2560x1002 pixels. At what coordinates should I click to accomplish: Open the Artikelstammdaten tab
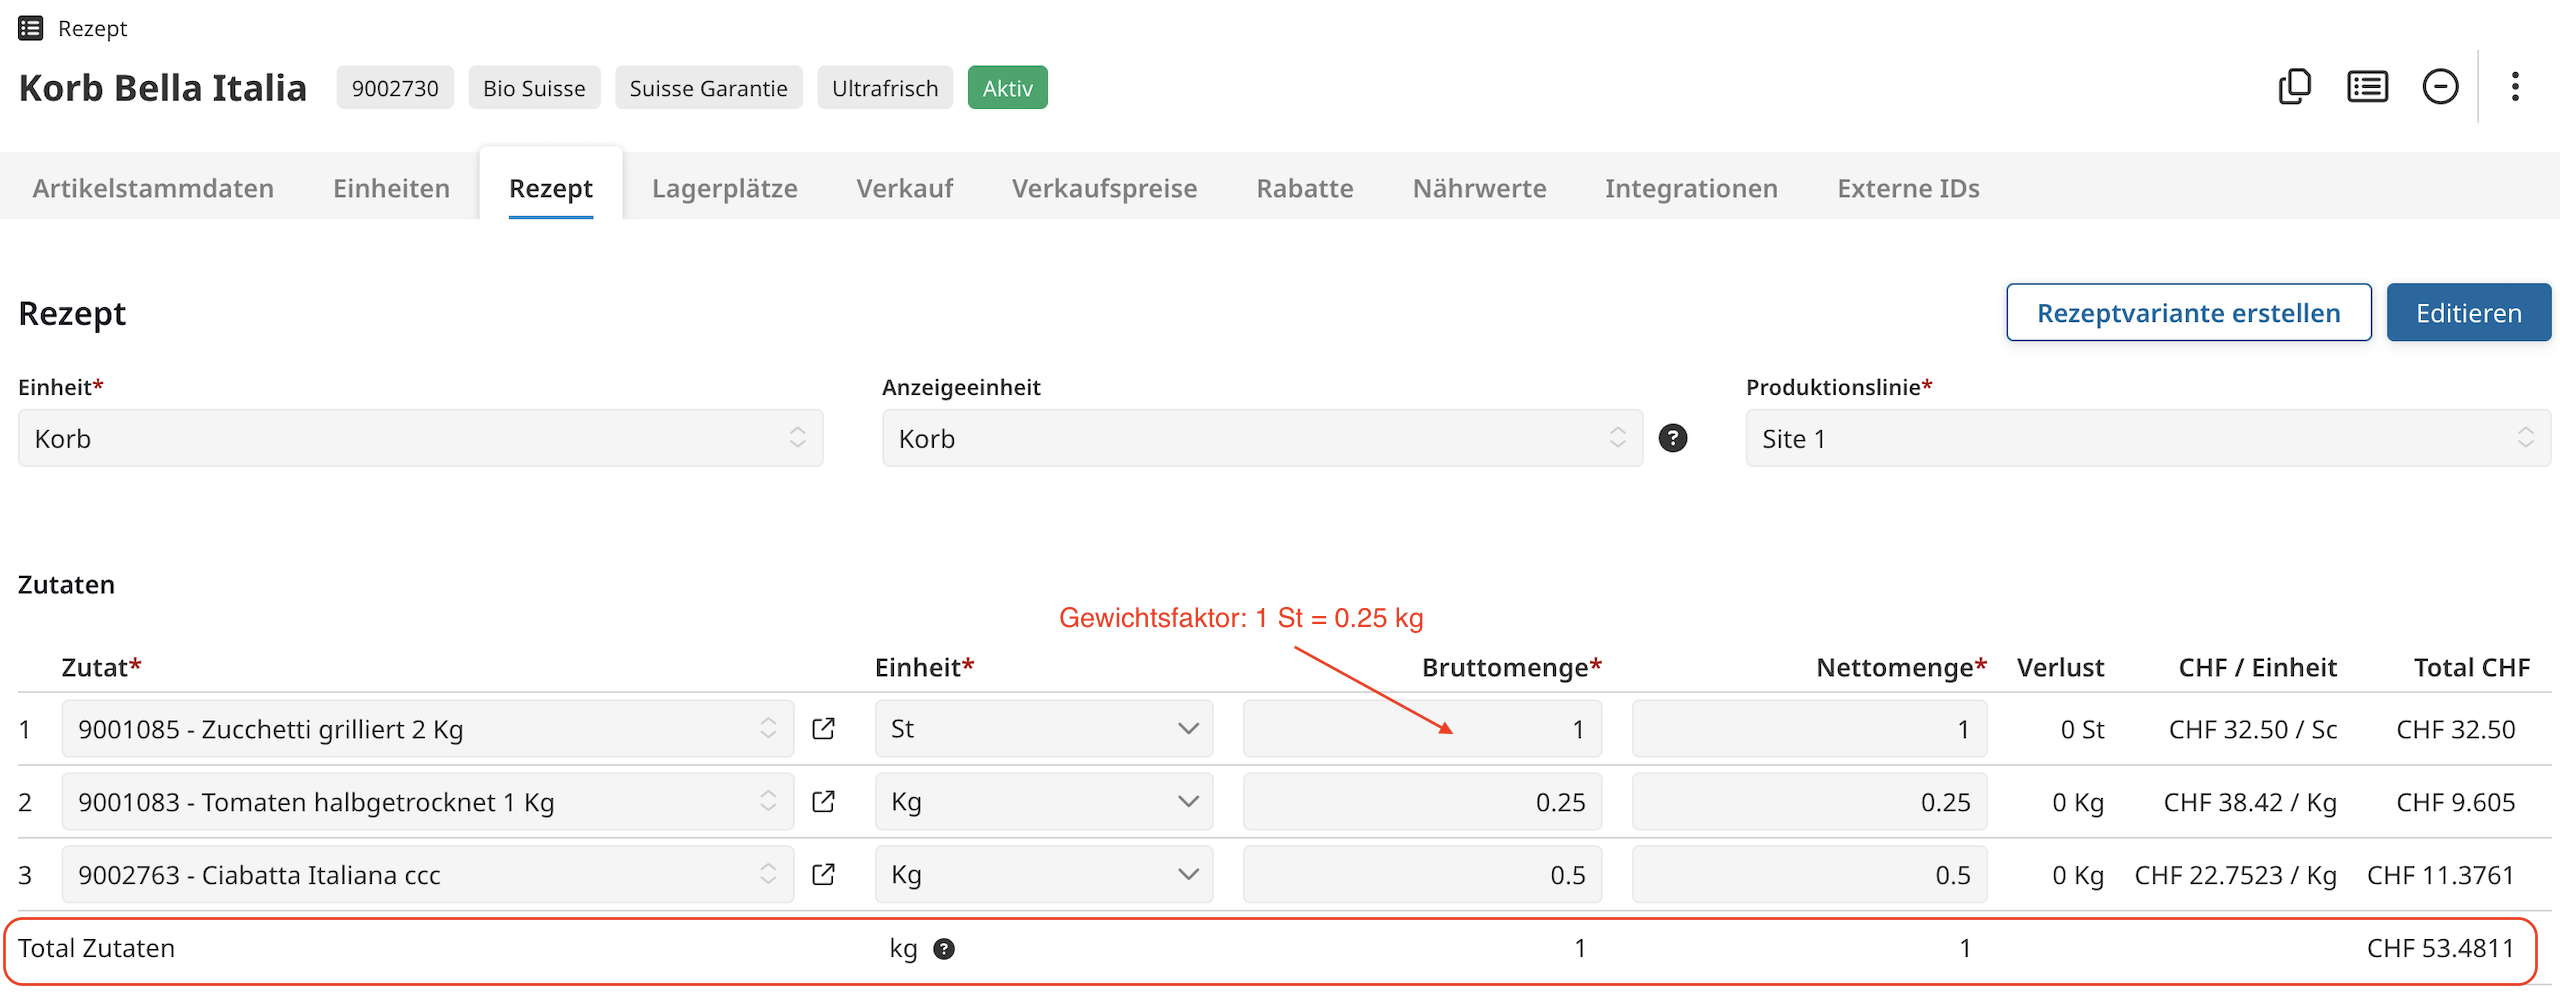tap(153, 188)
